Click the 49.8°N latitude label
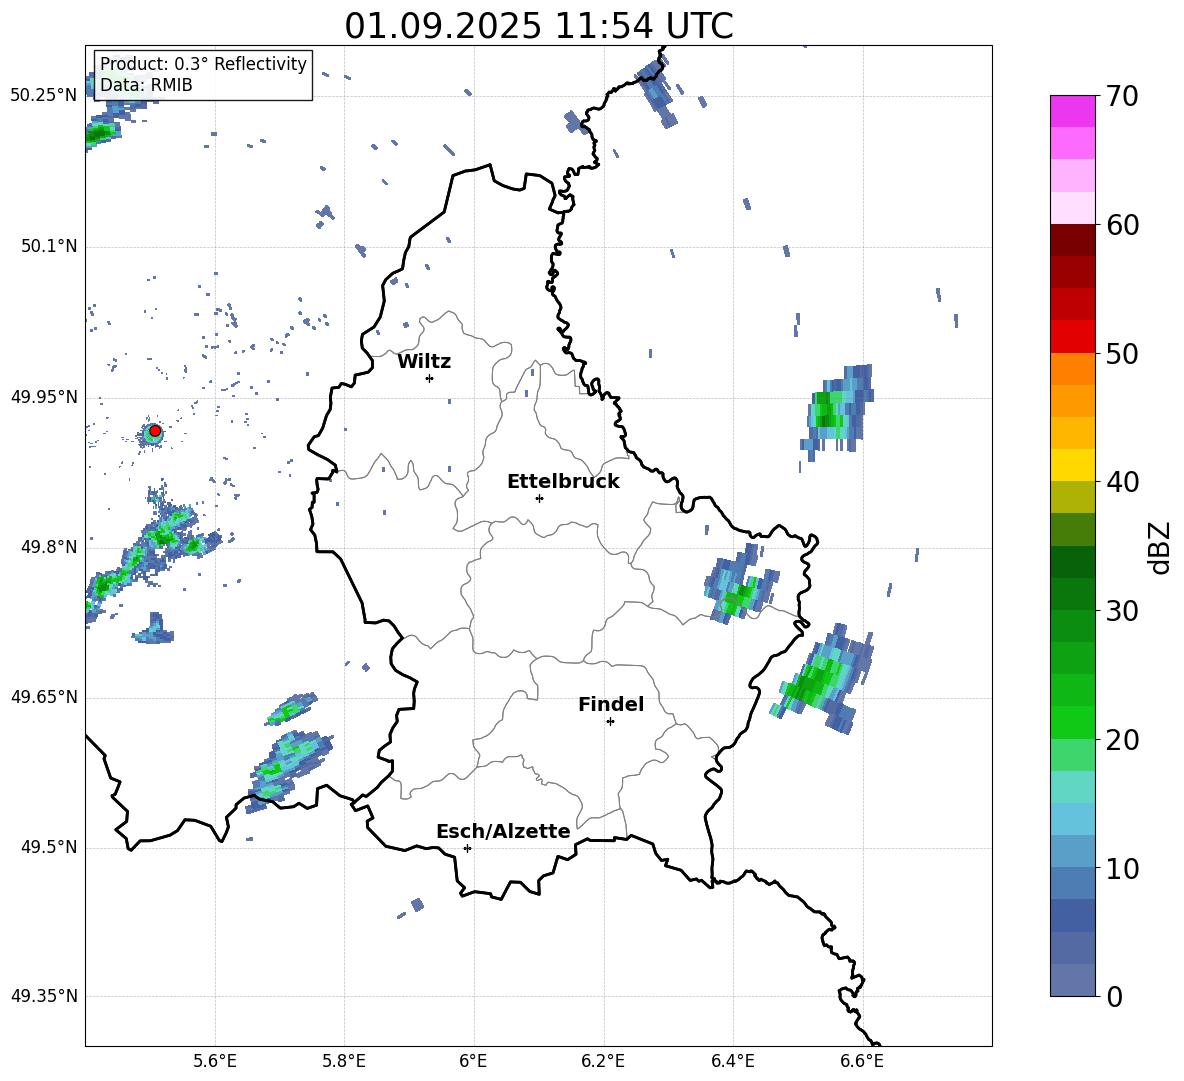 (x=48, y=547)
